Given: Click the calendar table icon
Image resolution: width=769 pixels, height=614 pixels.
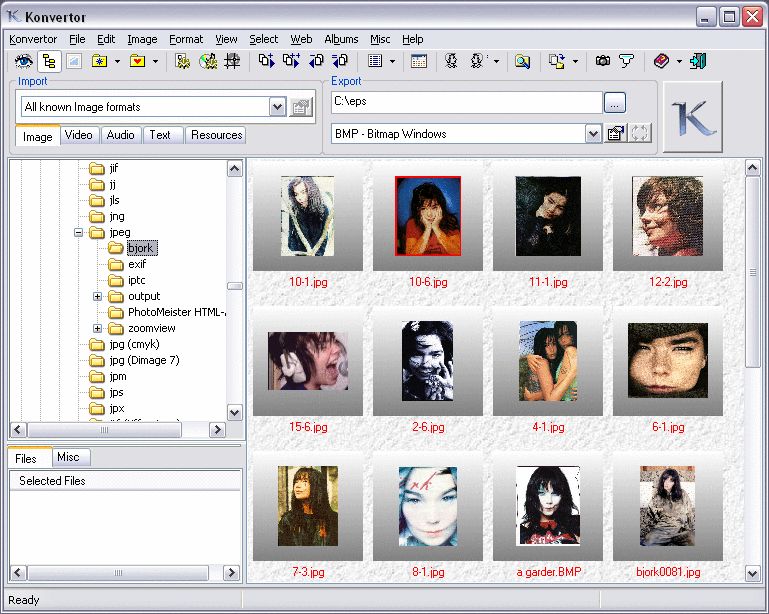Looking at the screenshot, I should (418, 61).
